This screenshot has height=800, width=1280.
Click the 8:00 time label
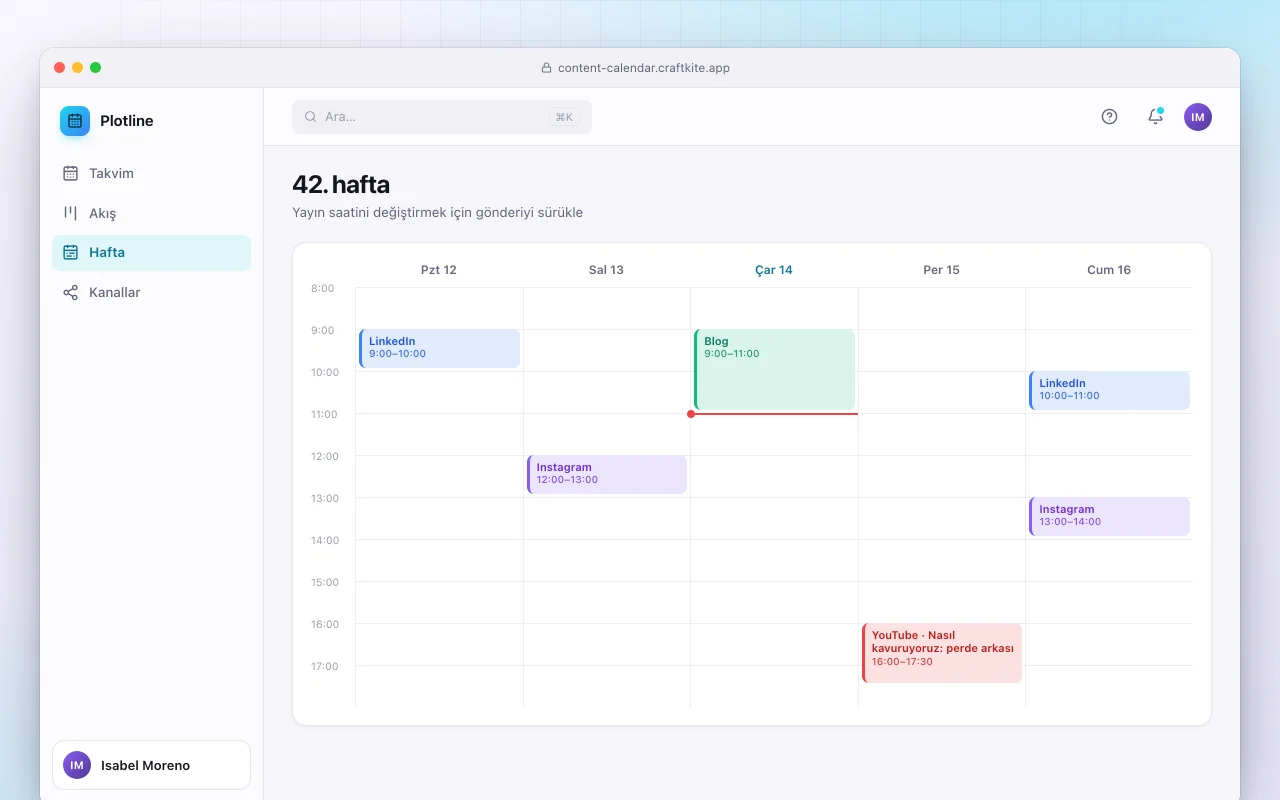pyautogui.click(x=323, y=288)
